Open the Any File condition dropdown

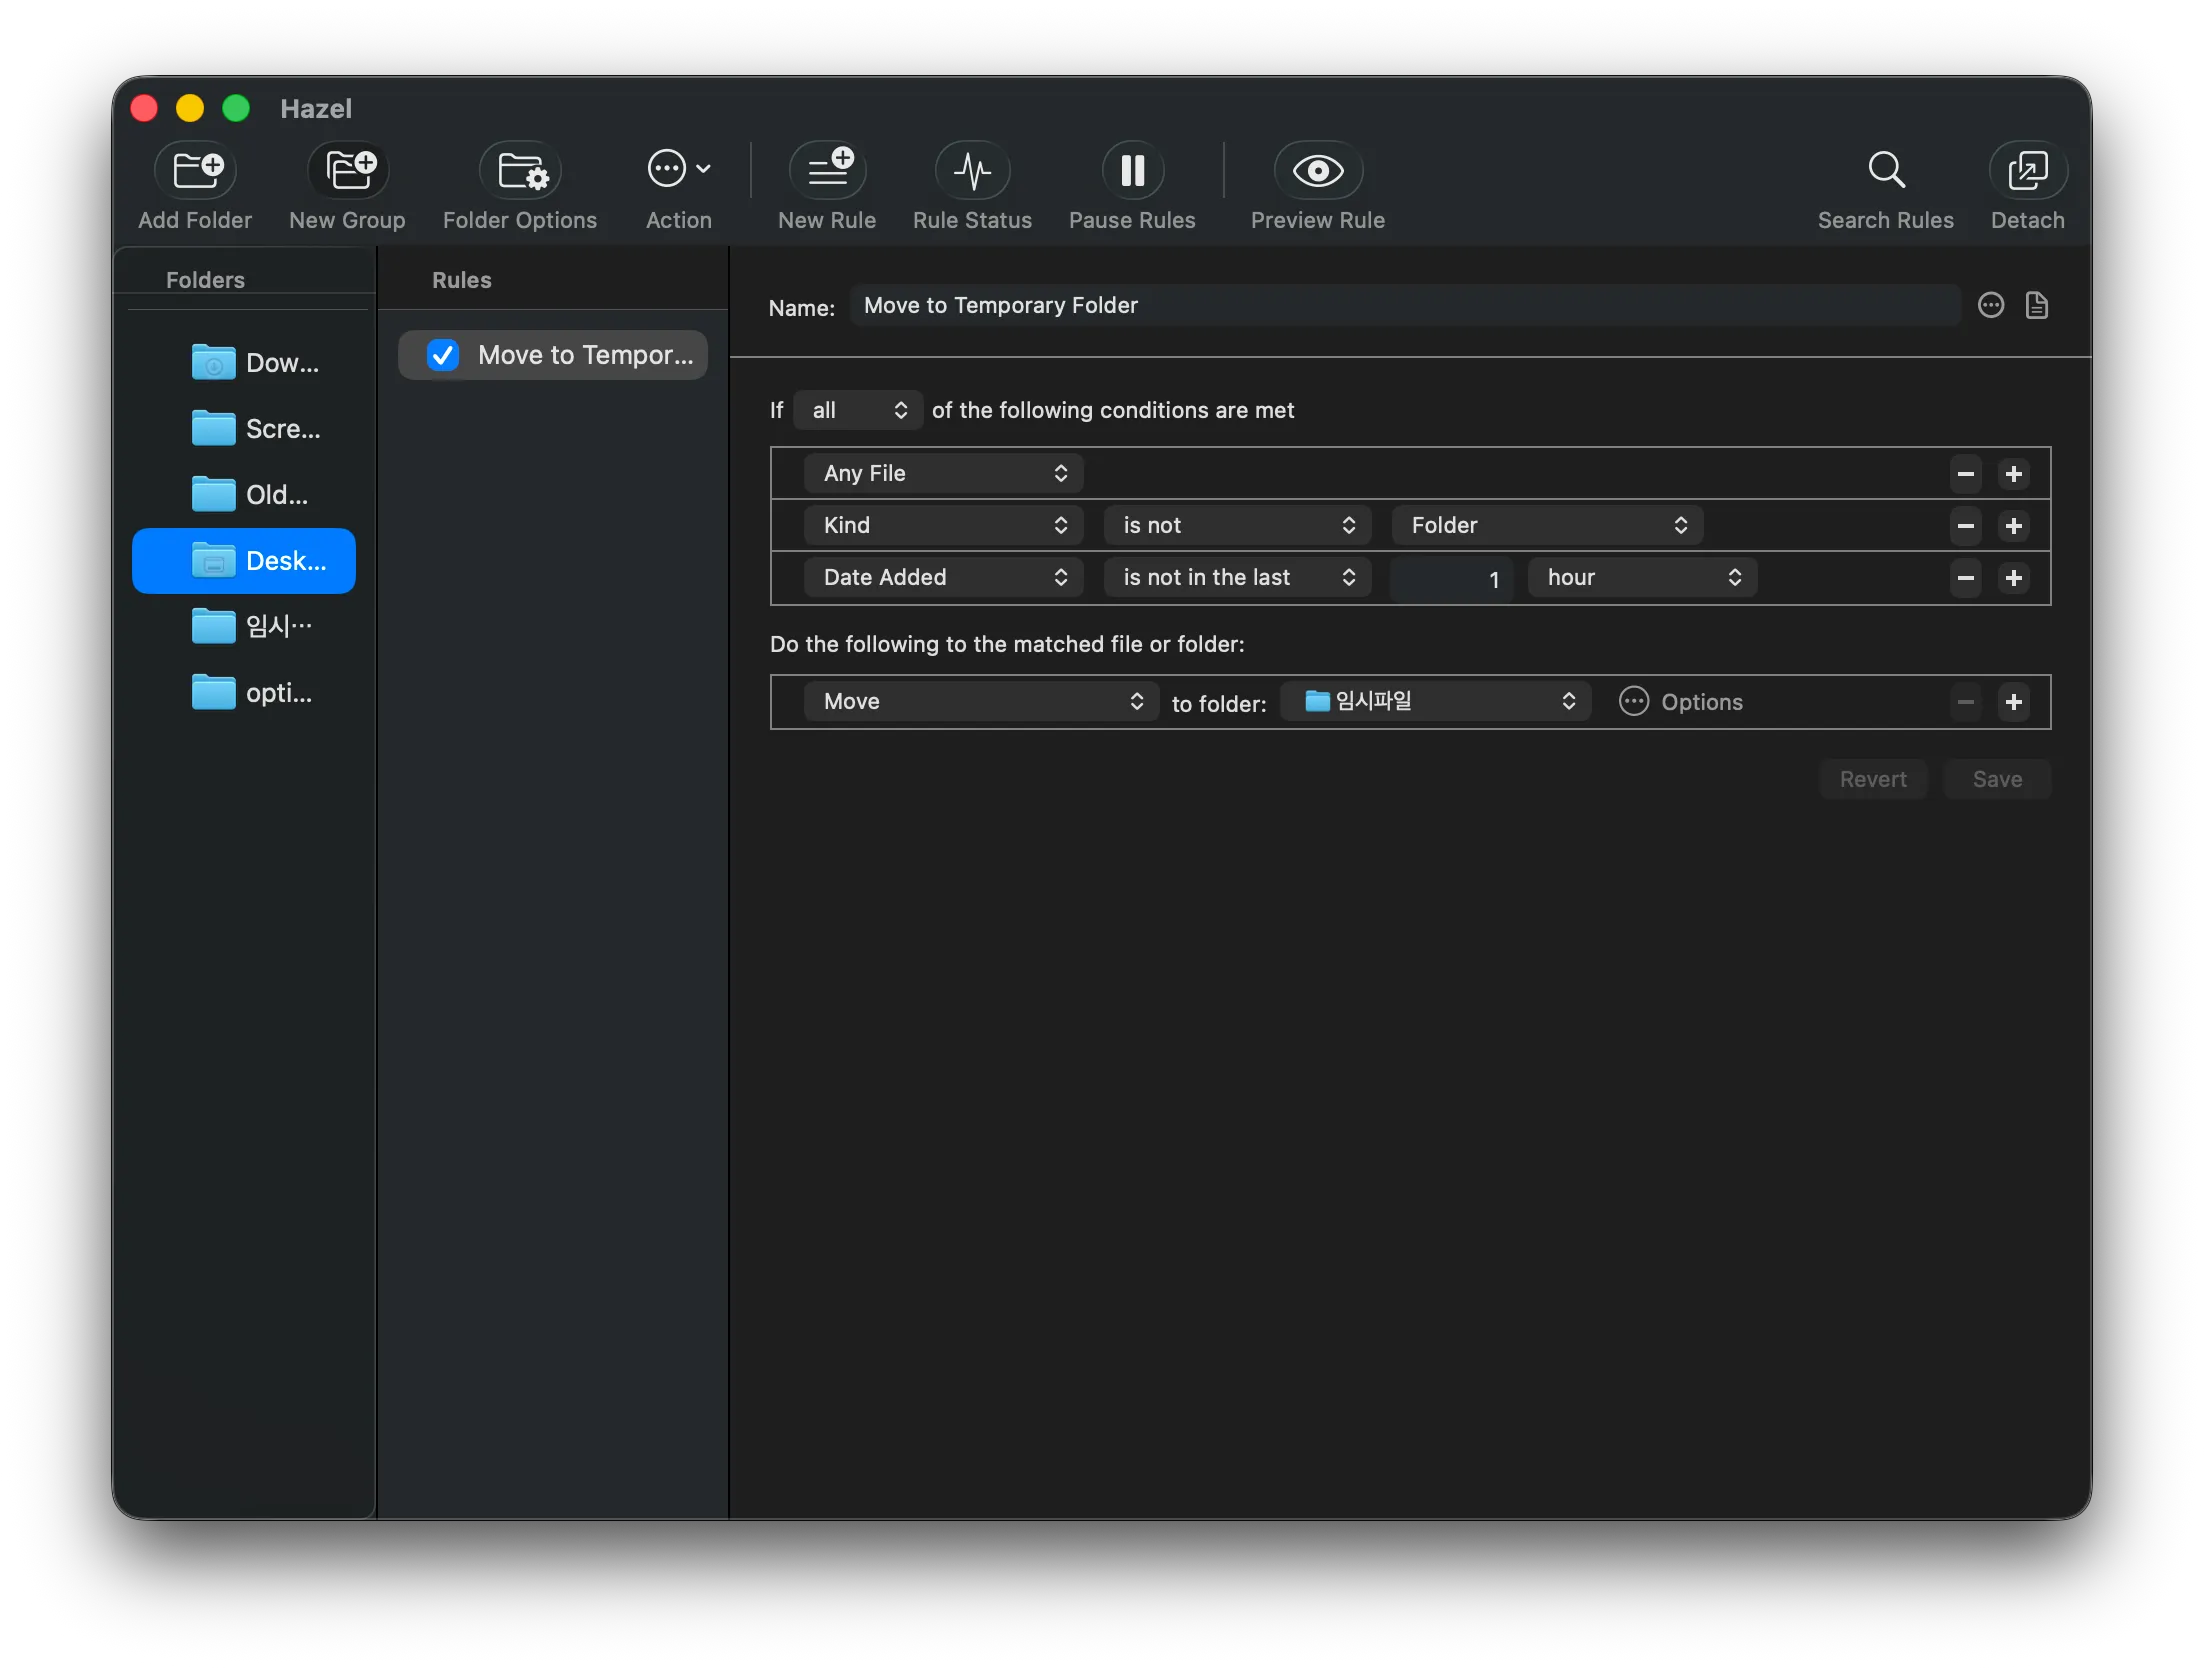[x=943, y=473]
